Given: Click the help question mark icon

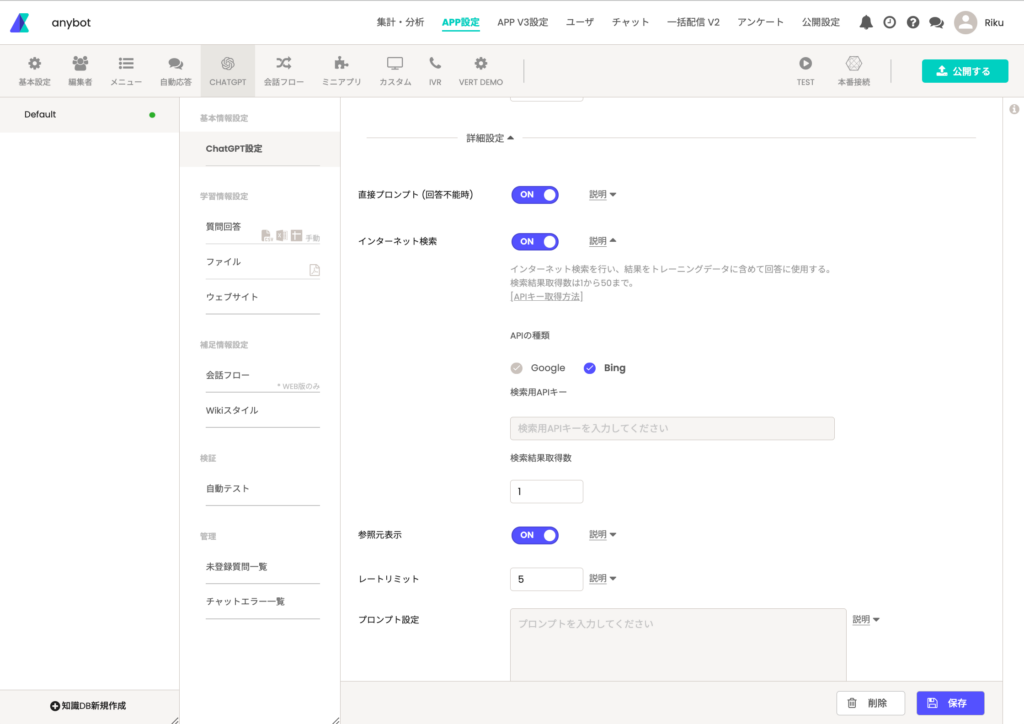Looking at the screenshot, I should [913, 22].
